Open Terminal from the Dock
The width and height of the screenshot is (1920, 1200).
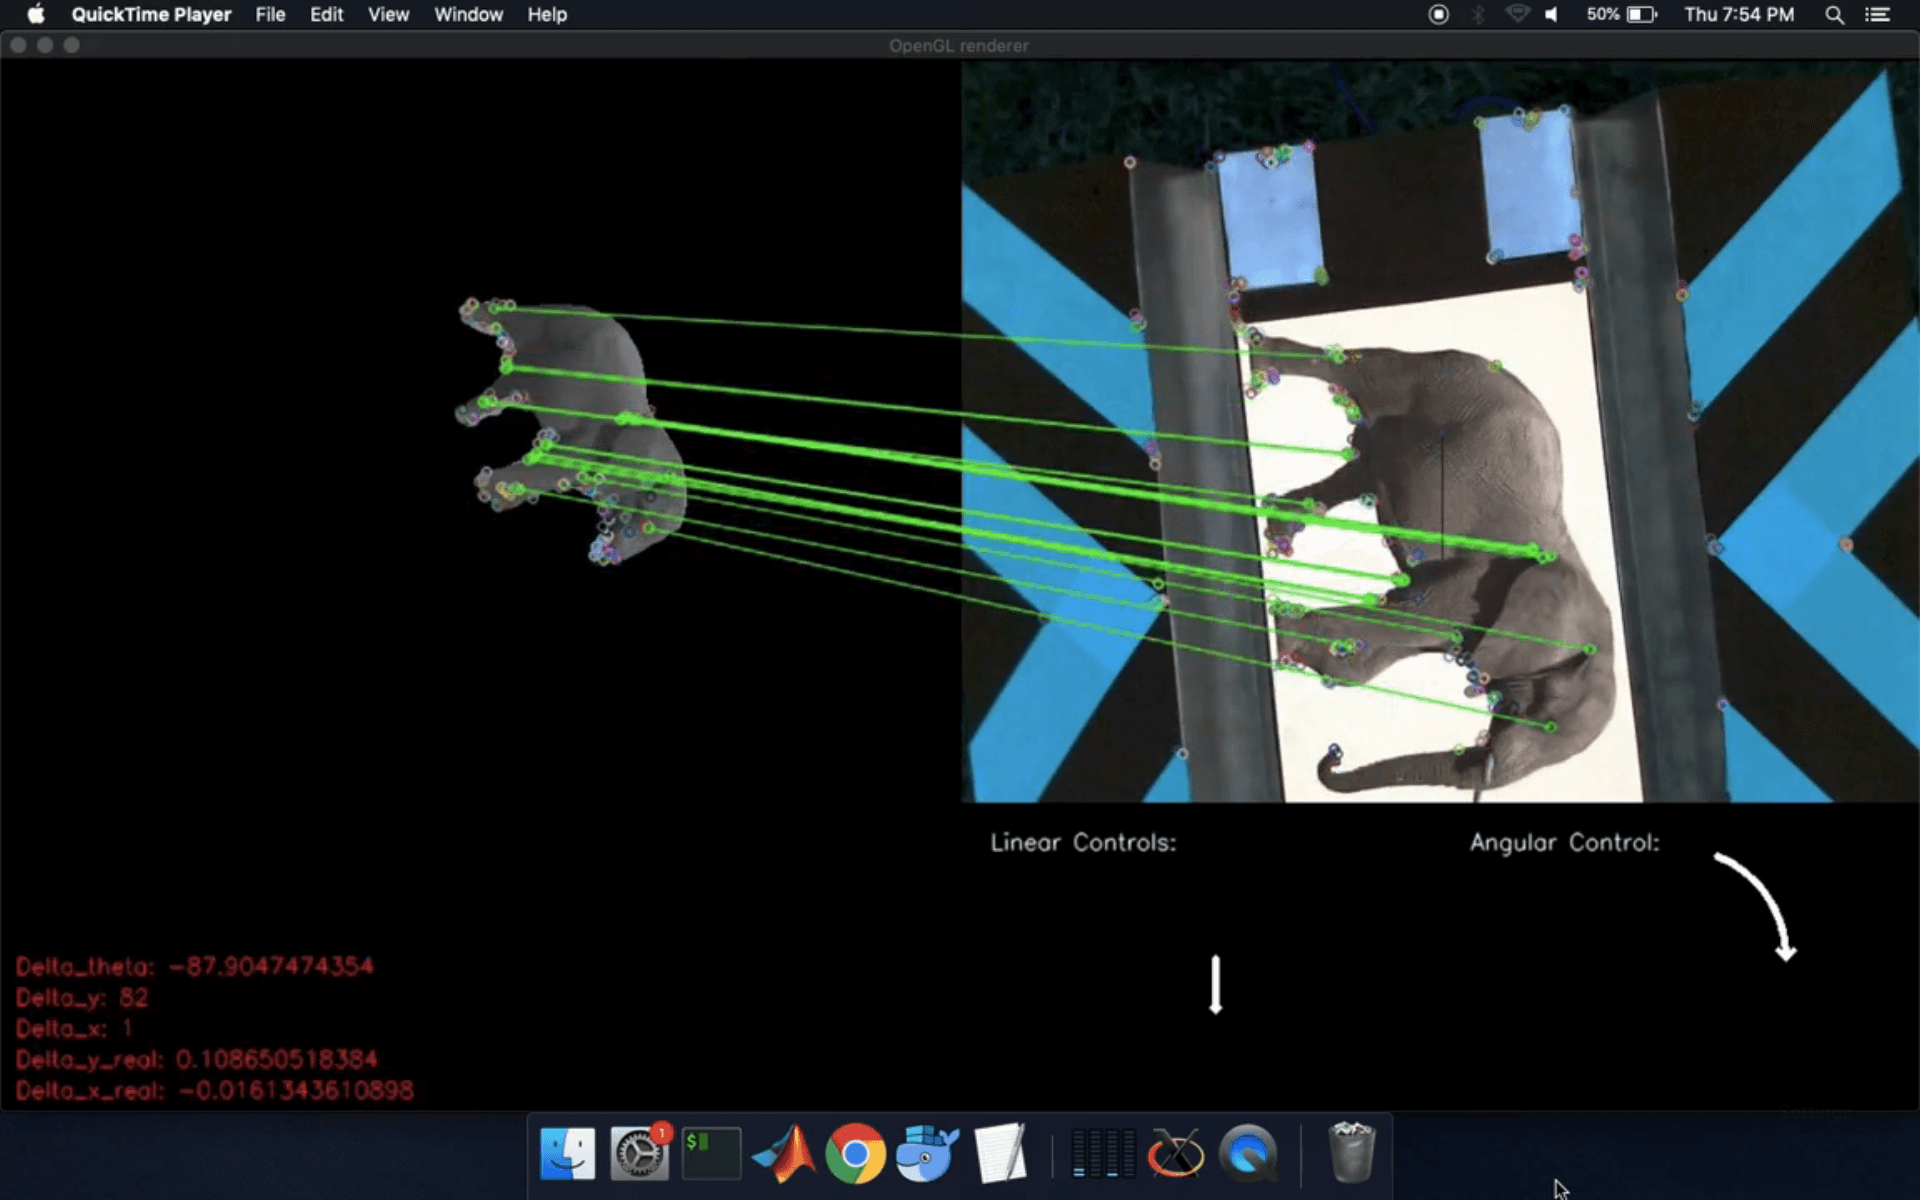(x=711, y=1152)
